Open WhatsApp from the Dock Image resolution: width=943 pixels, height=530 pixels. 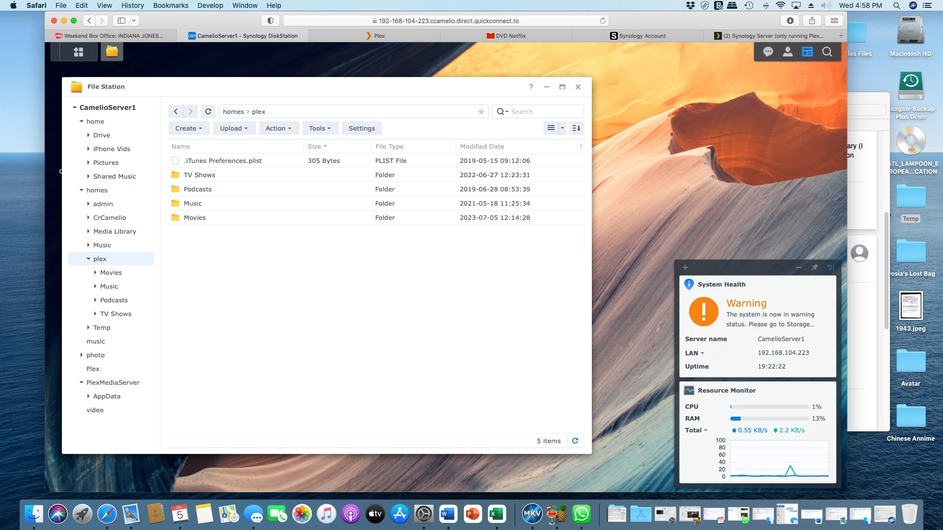point(581,514)
